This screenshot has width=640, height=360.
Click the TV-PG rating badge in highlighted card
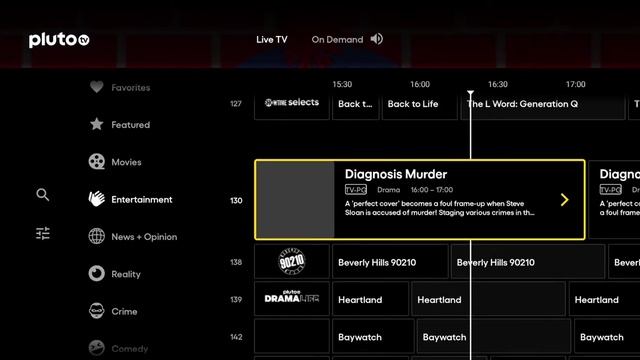point(356,190)
